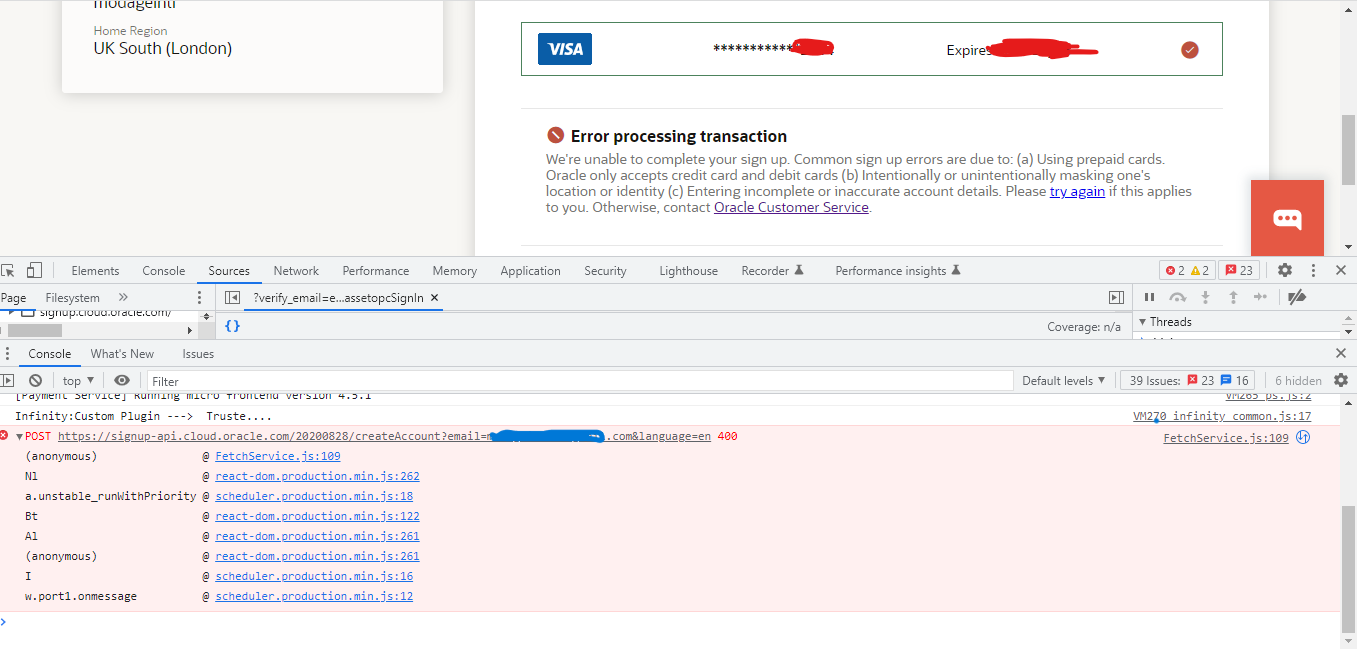Toggle the console sidebar icon
This screenshot has width=1357, height=649.
pyautogui.click(x=8, y=380)
